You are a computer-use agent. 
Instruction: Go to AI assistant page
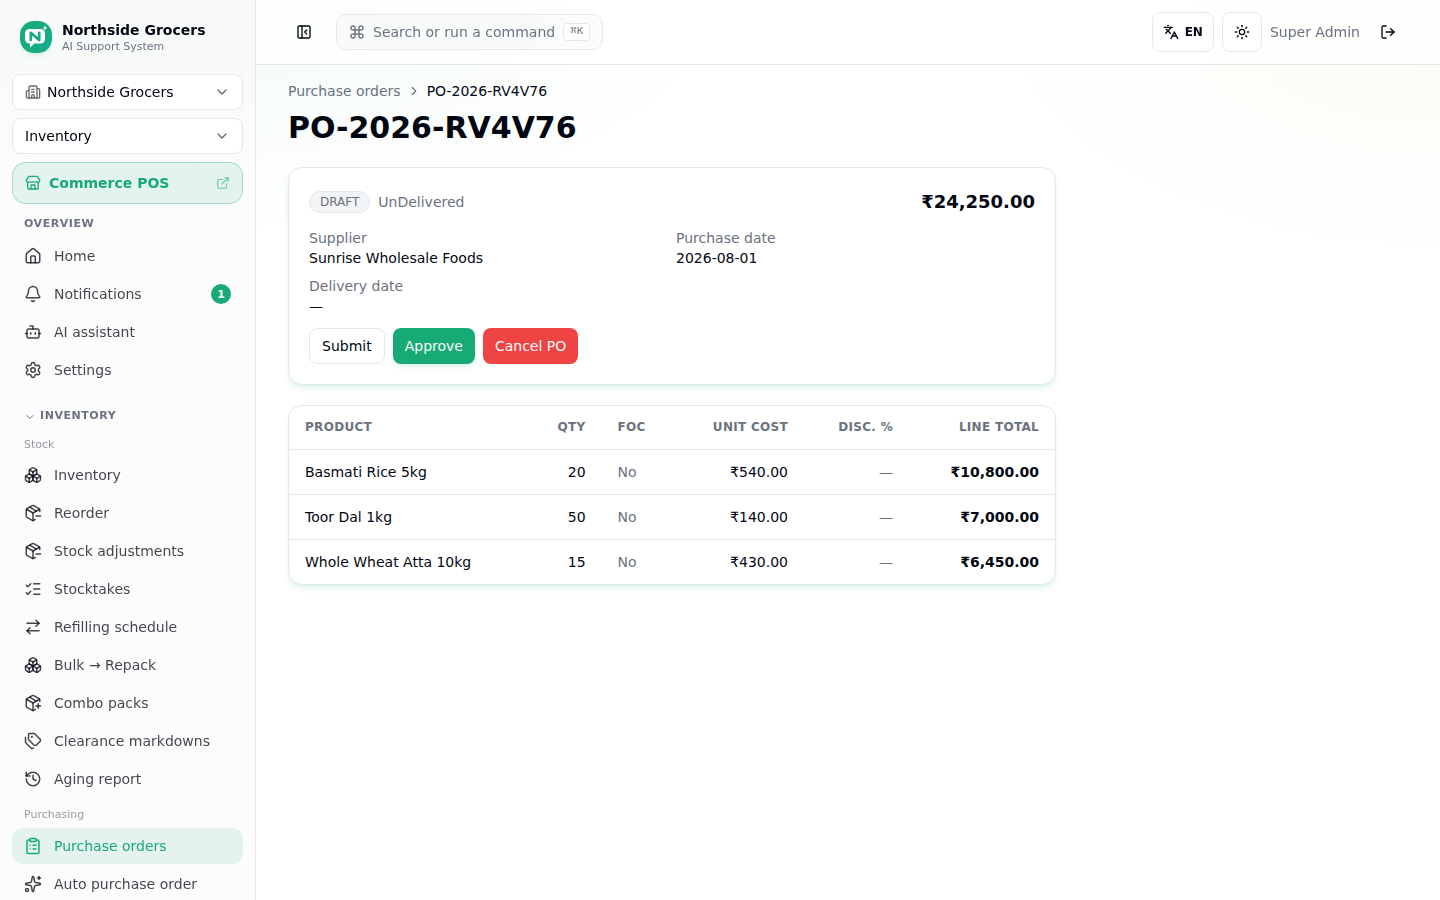pos(127,332)
